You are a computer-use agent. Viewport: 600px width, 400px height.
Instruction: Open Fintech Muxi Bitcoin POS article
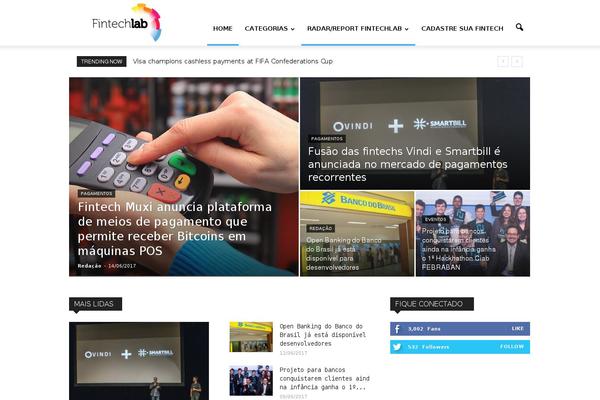coord(175,229)
